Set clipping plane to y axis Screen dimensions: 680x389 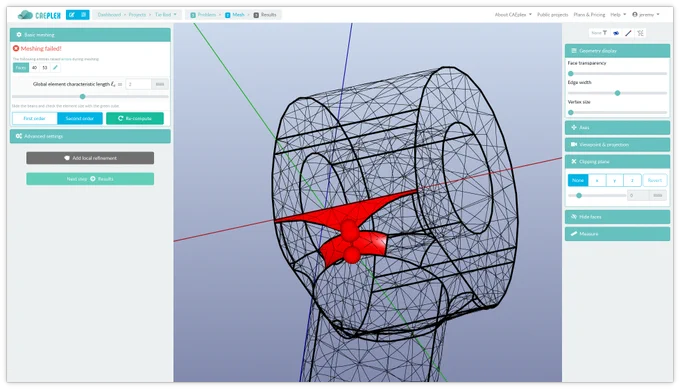[615, 180]
